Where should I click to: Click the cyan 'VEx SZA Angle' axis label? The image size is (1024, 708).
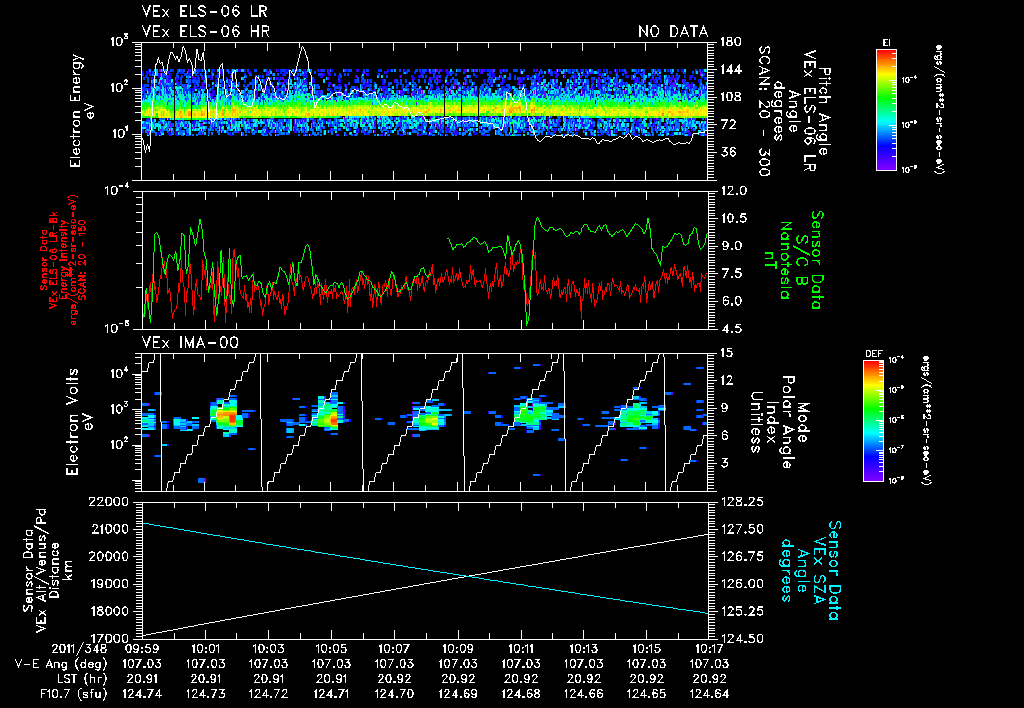[x=809, y=570]
